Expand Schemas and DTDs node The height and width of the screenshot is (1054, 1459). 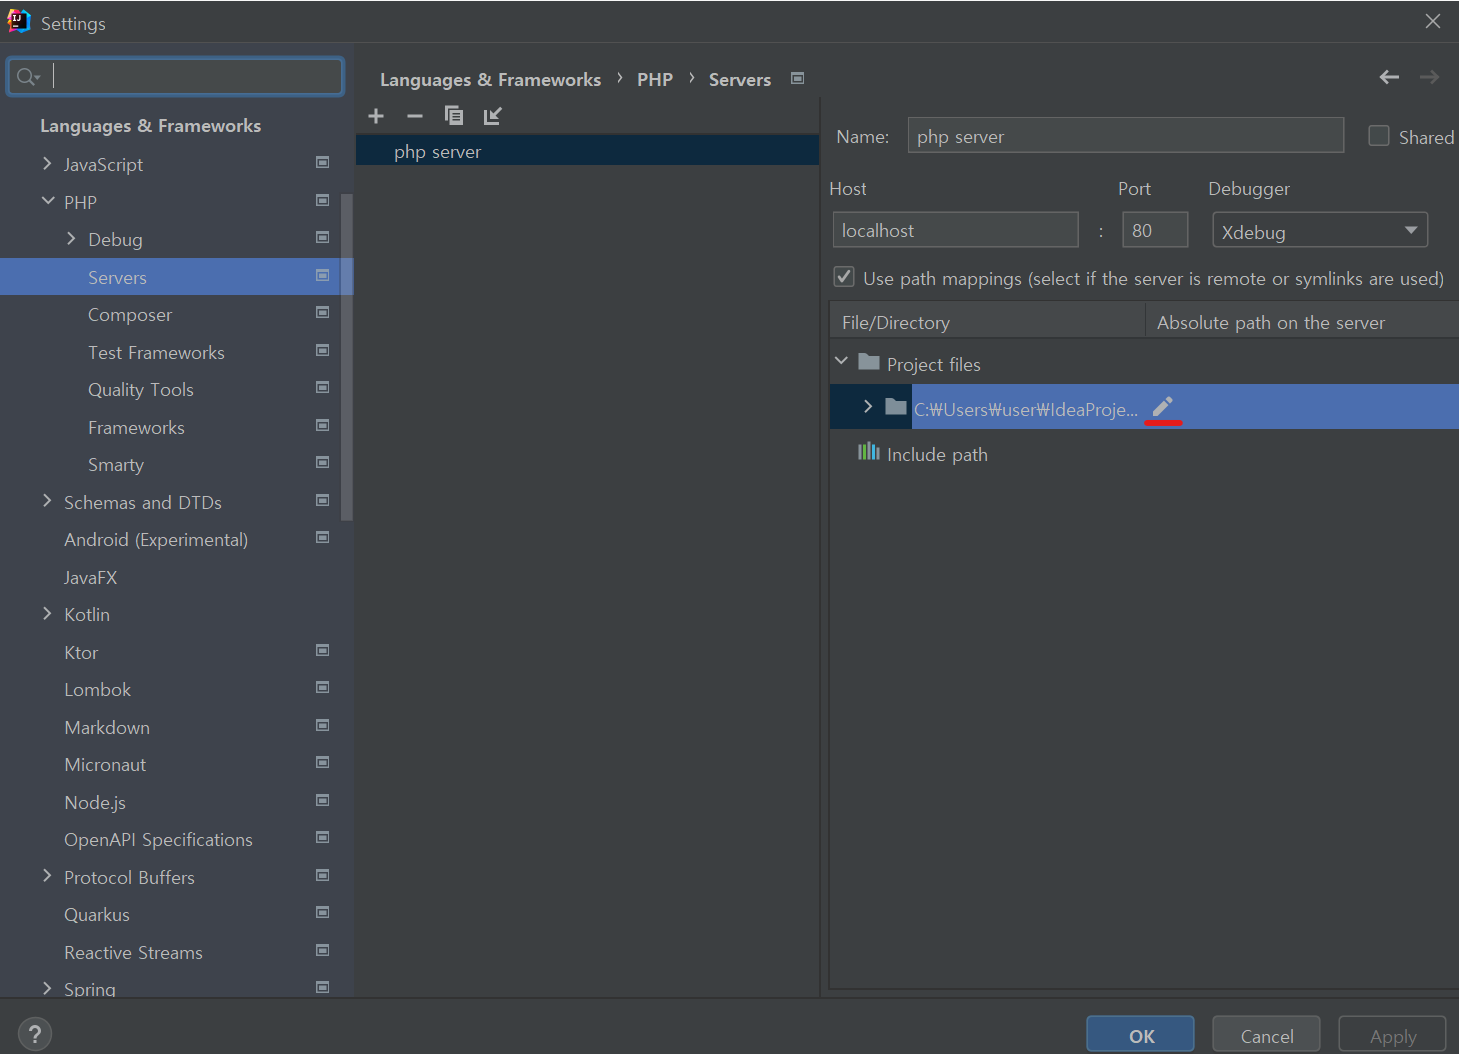47,501
